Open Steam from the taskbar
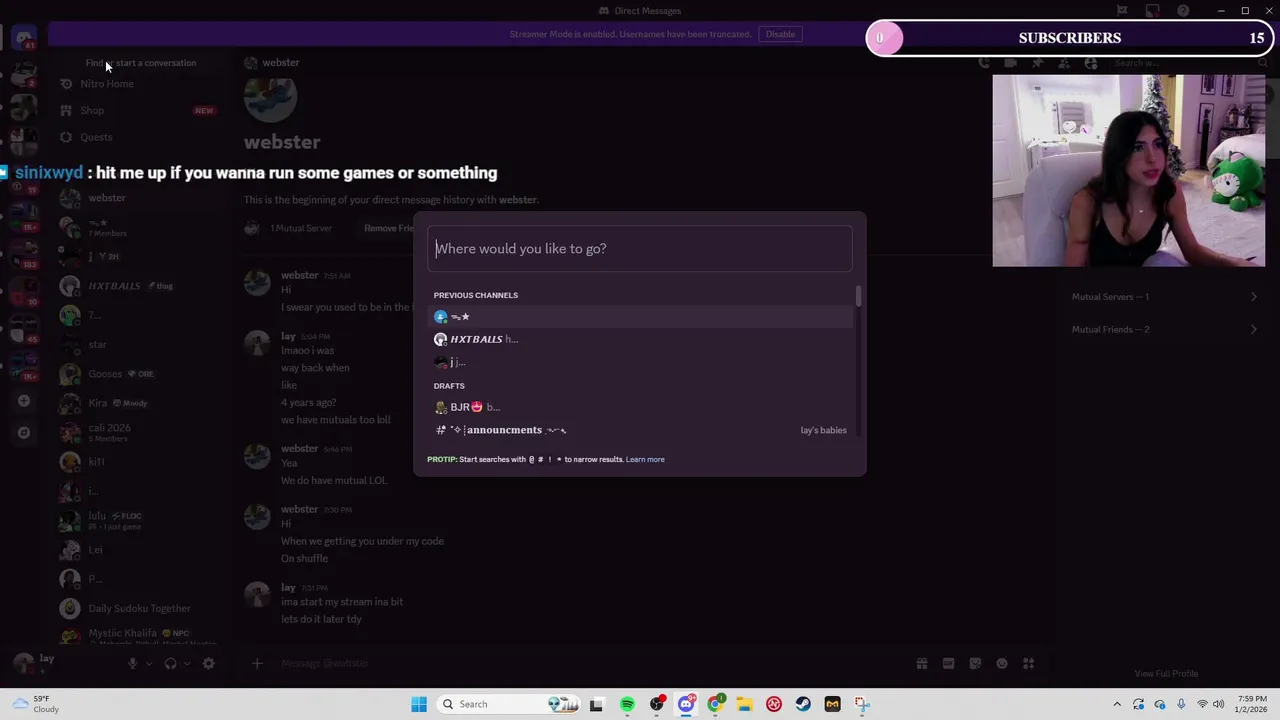1280x720 pixels. [x=803, y=704]
